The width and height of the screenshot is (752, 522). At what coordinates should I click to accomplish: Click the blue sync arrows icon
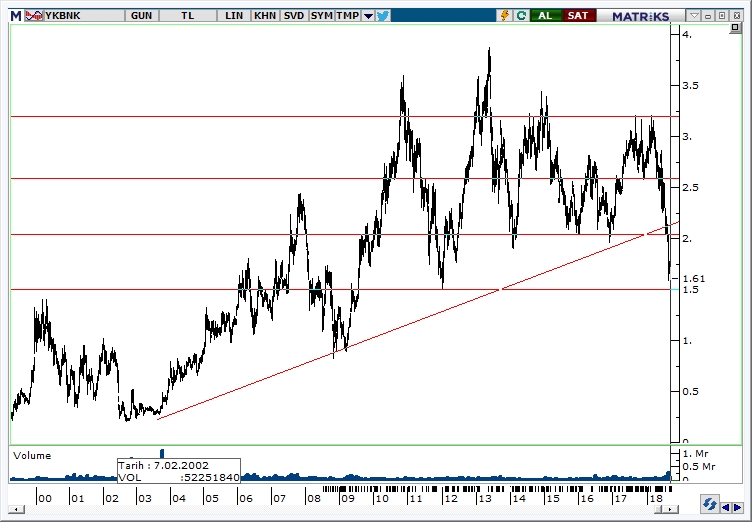[709, 505]
